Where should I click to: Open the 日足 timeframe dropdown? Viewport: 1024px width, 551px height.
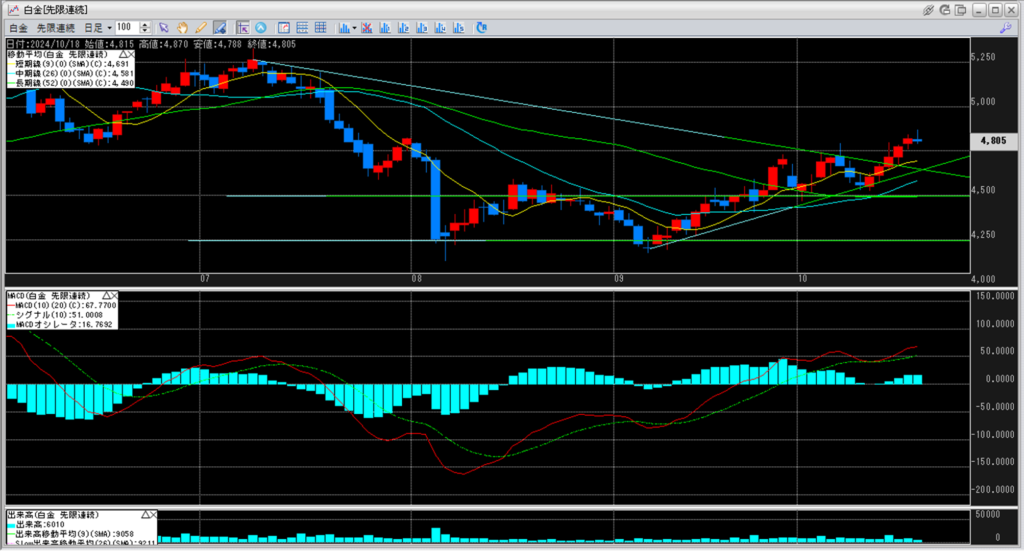coord(98,28)
